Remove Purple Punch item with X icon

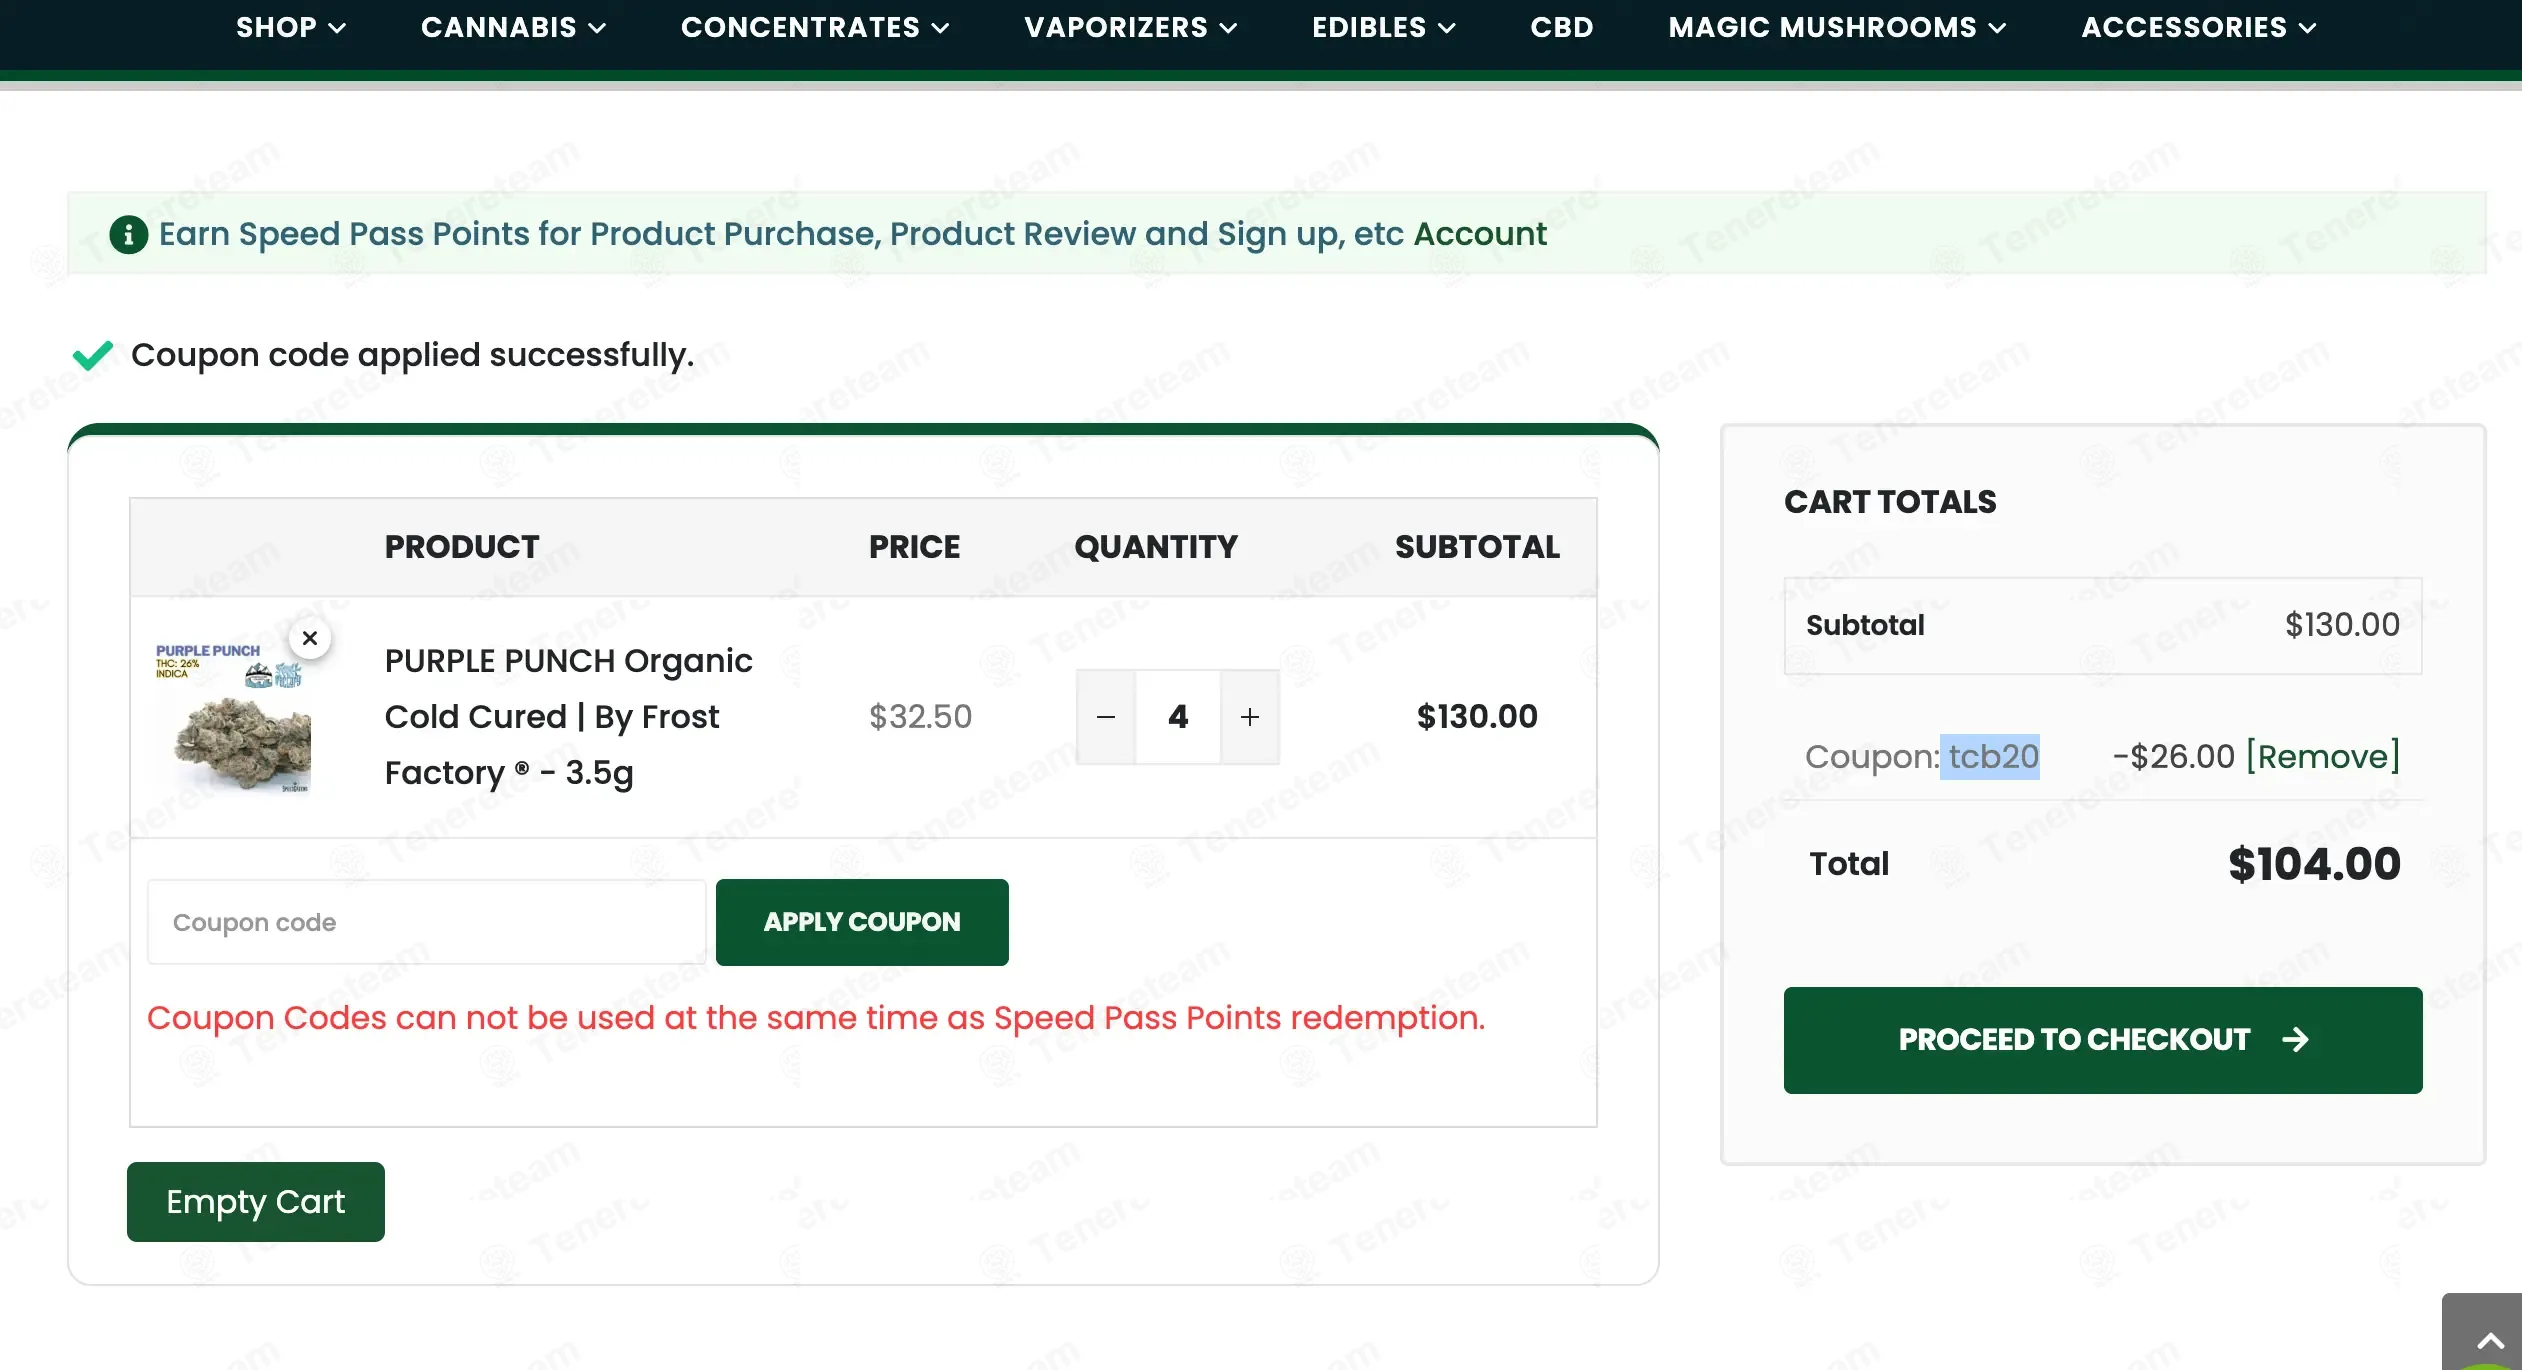coord(310,639)
